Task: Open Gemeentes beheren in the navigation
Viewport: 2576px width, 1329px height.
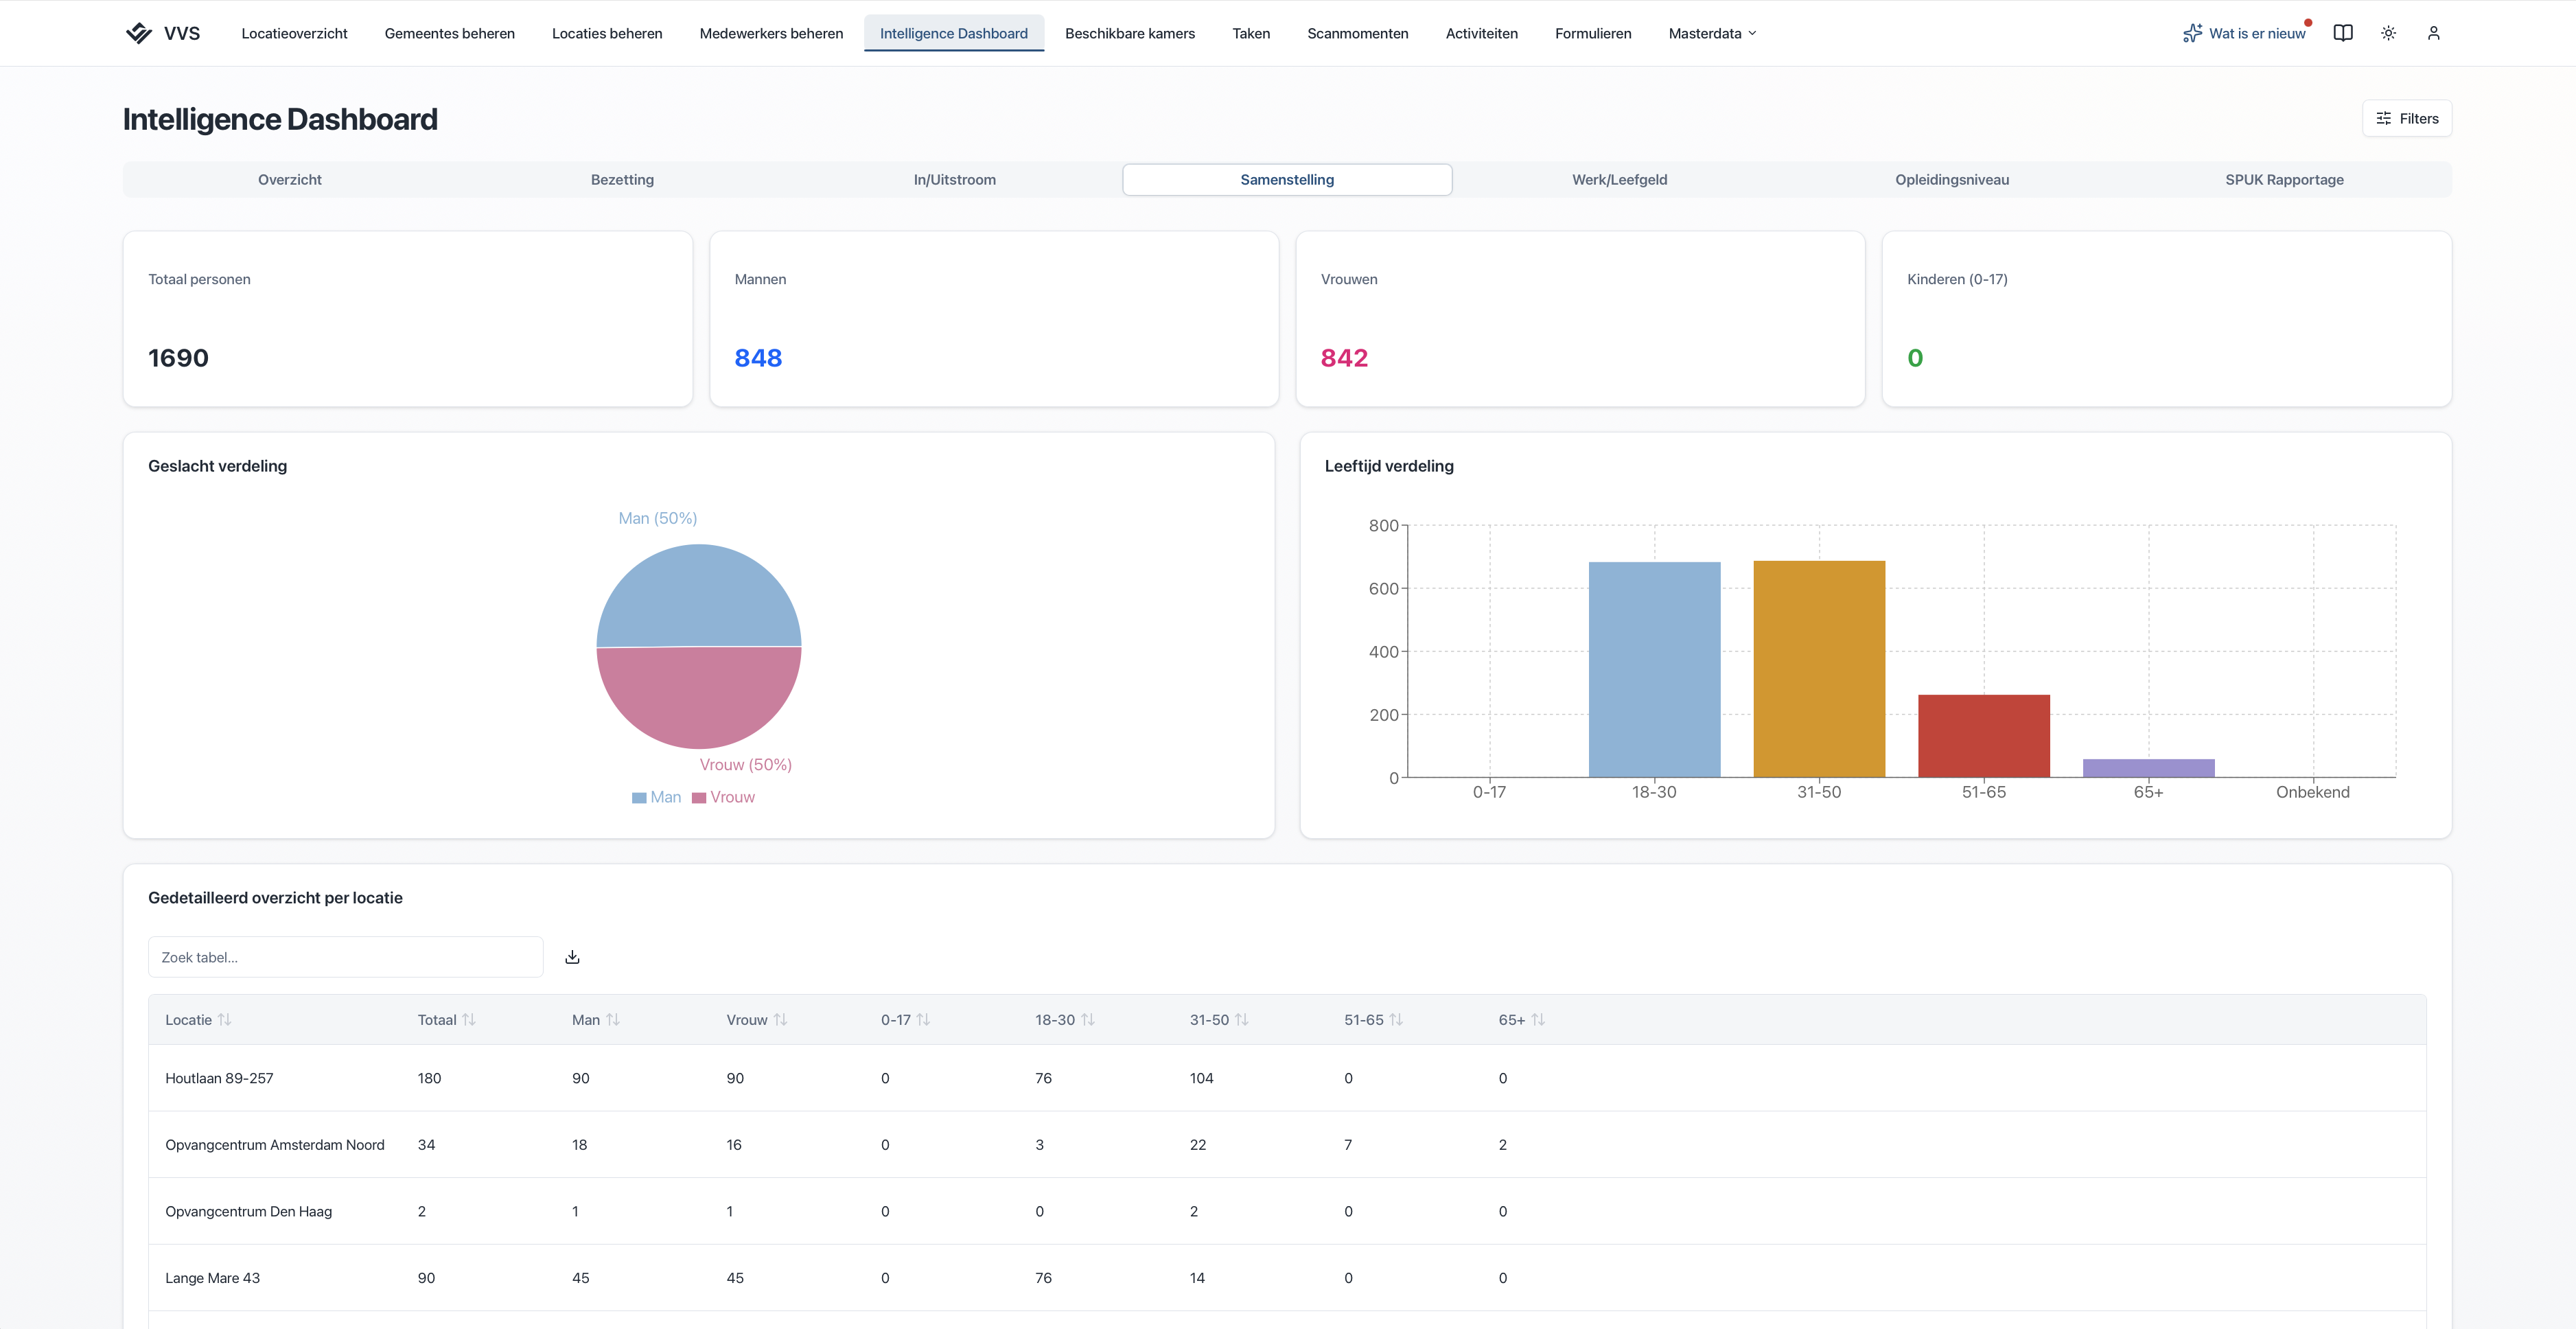Action: click(x=450, y=33)
